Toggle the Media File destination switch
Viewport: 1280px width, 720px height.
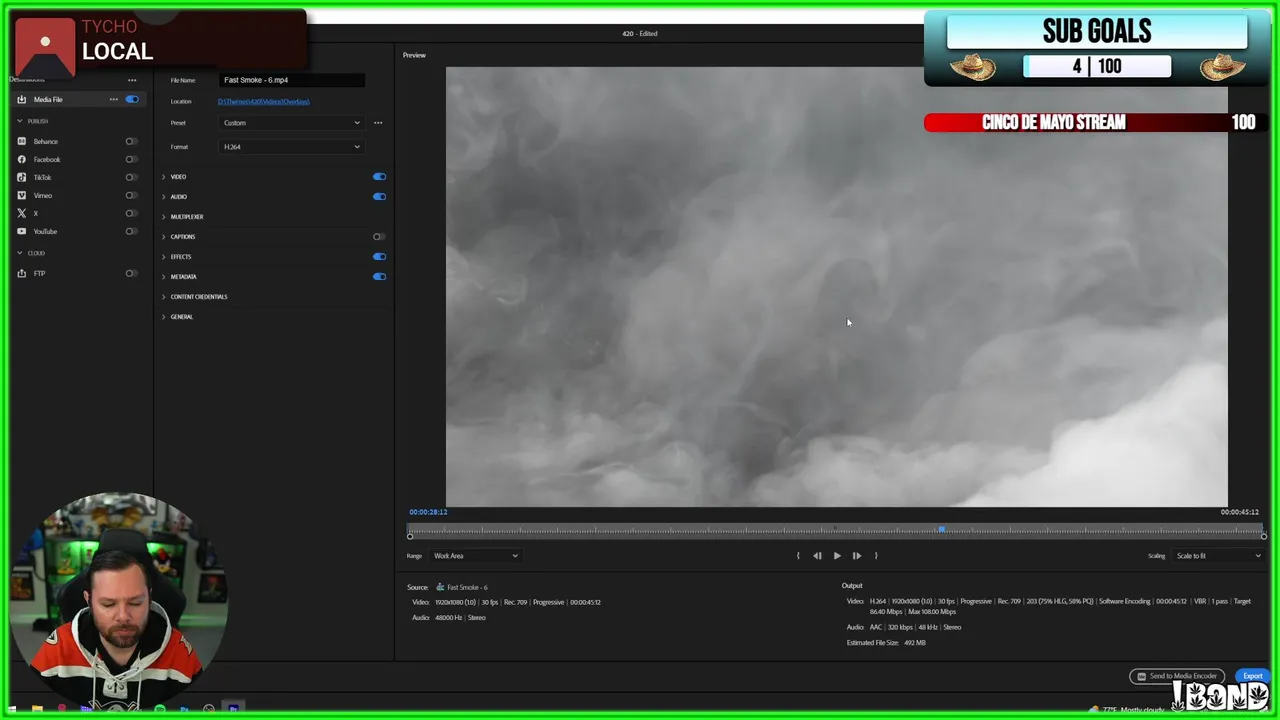(132, 99)
